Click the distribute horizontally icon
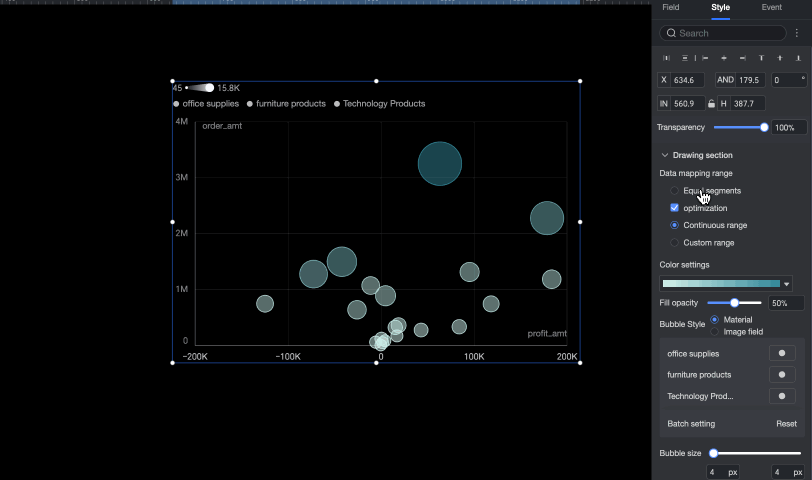Image resolution: width=812 pixels, height=480 pixels. (x=666, y=58)
